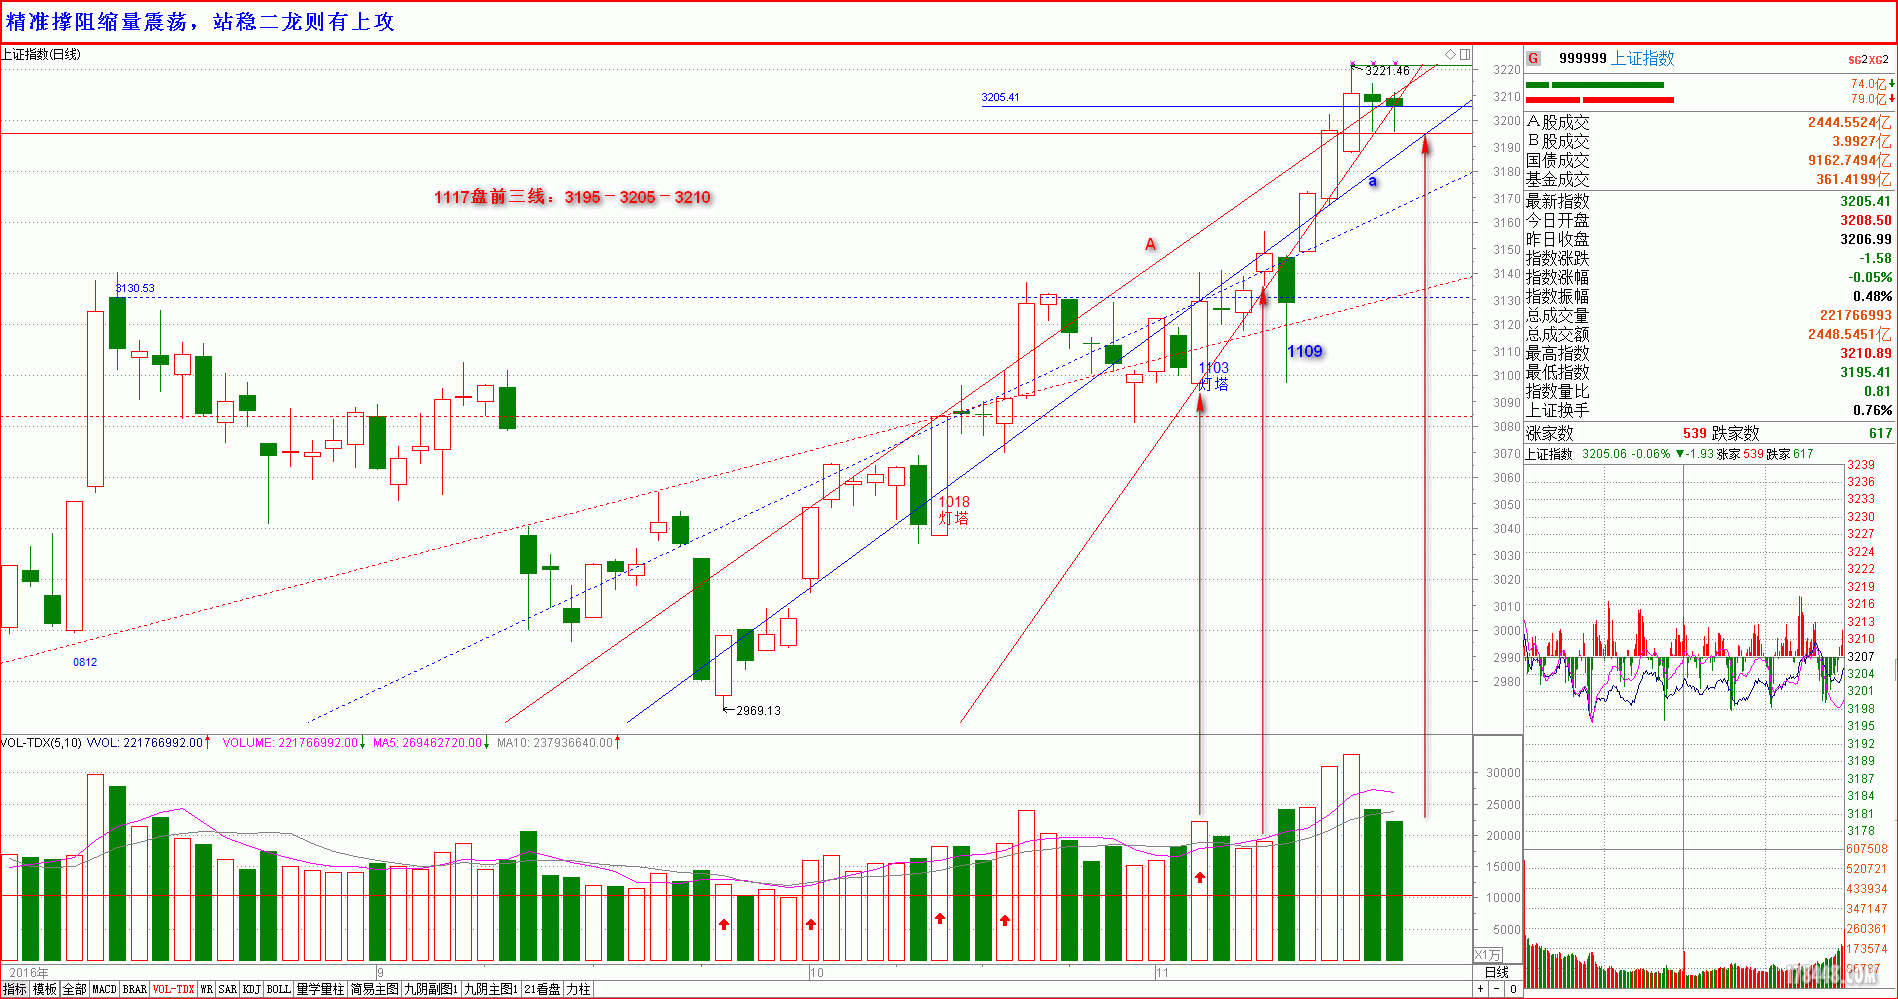Click the 今日开盘 value 3208.50

[x=1866, y=220]
